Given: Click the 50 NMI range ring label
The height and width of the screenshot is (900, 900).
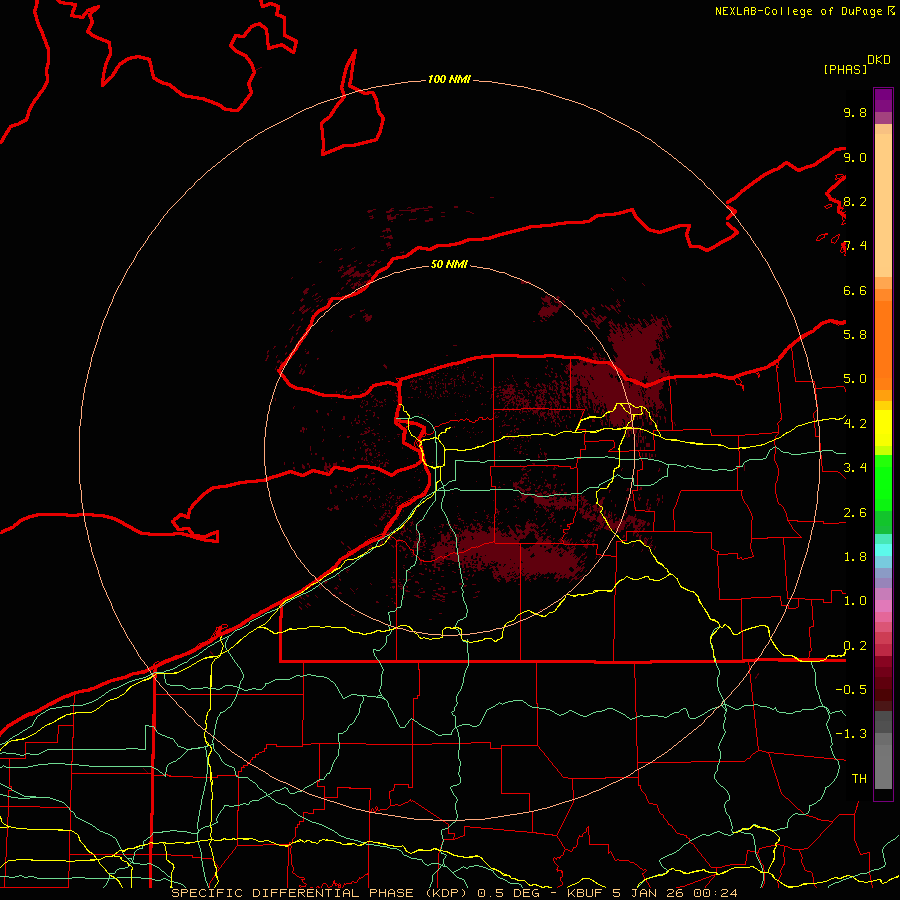Looking at the screenshot, I should (x=449, y=264).
